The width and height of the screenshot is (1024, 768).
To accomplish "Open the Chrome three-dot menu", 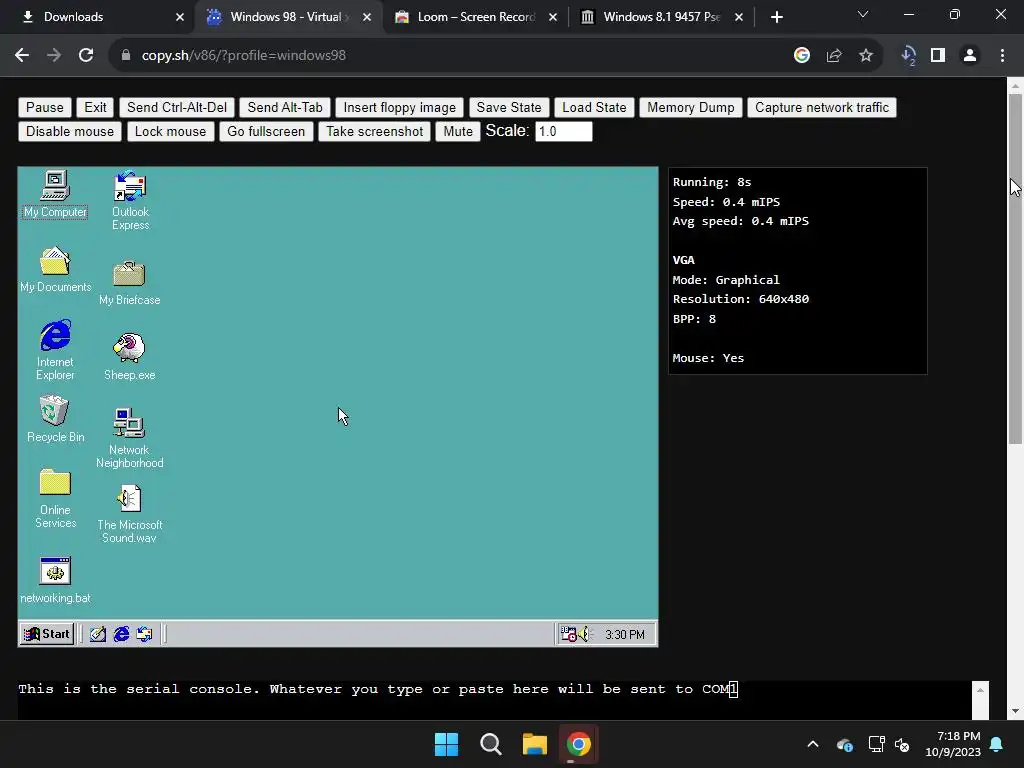I will point(1002,56).
